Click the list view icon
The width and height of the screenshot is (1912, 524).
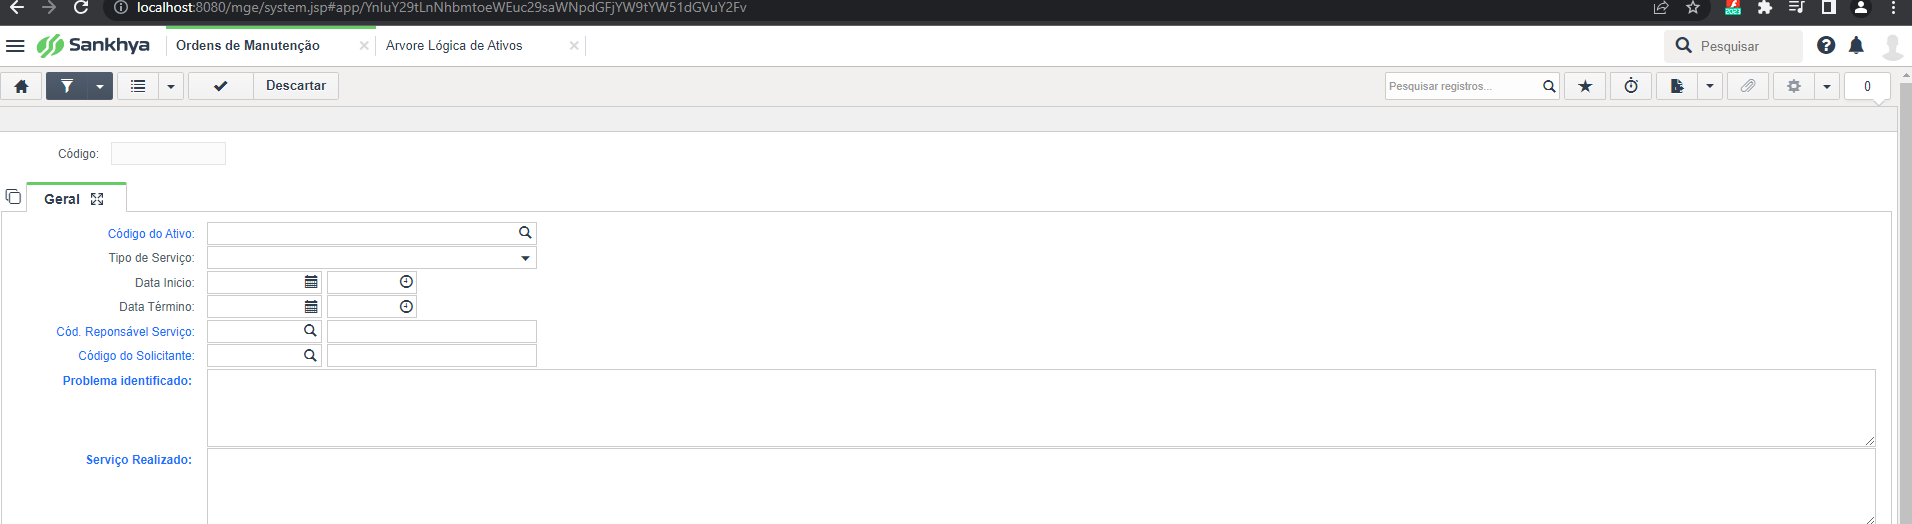[138, 86]
